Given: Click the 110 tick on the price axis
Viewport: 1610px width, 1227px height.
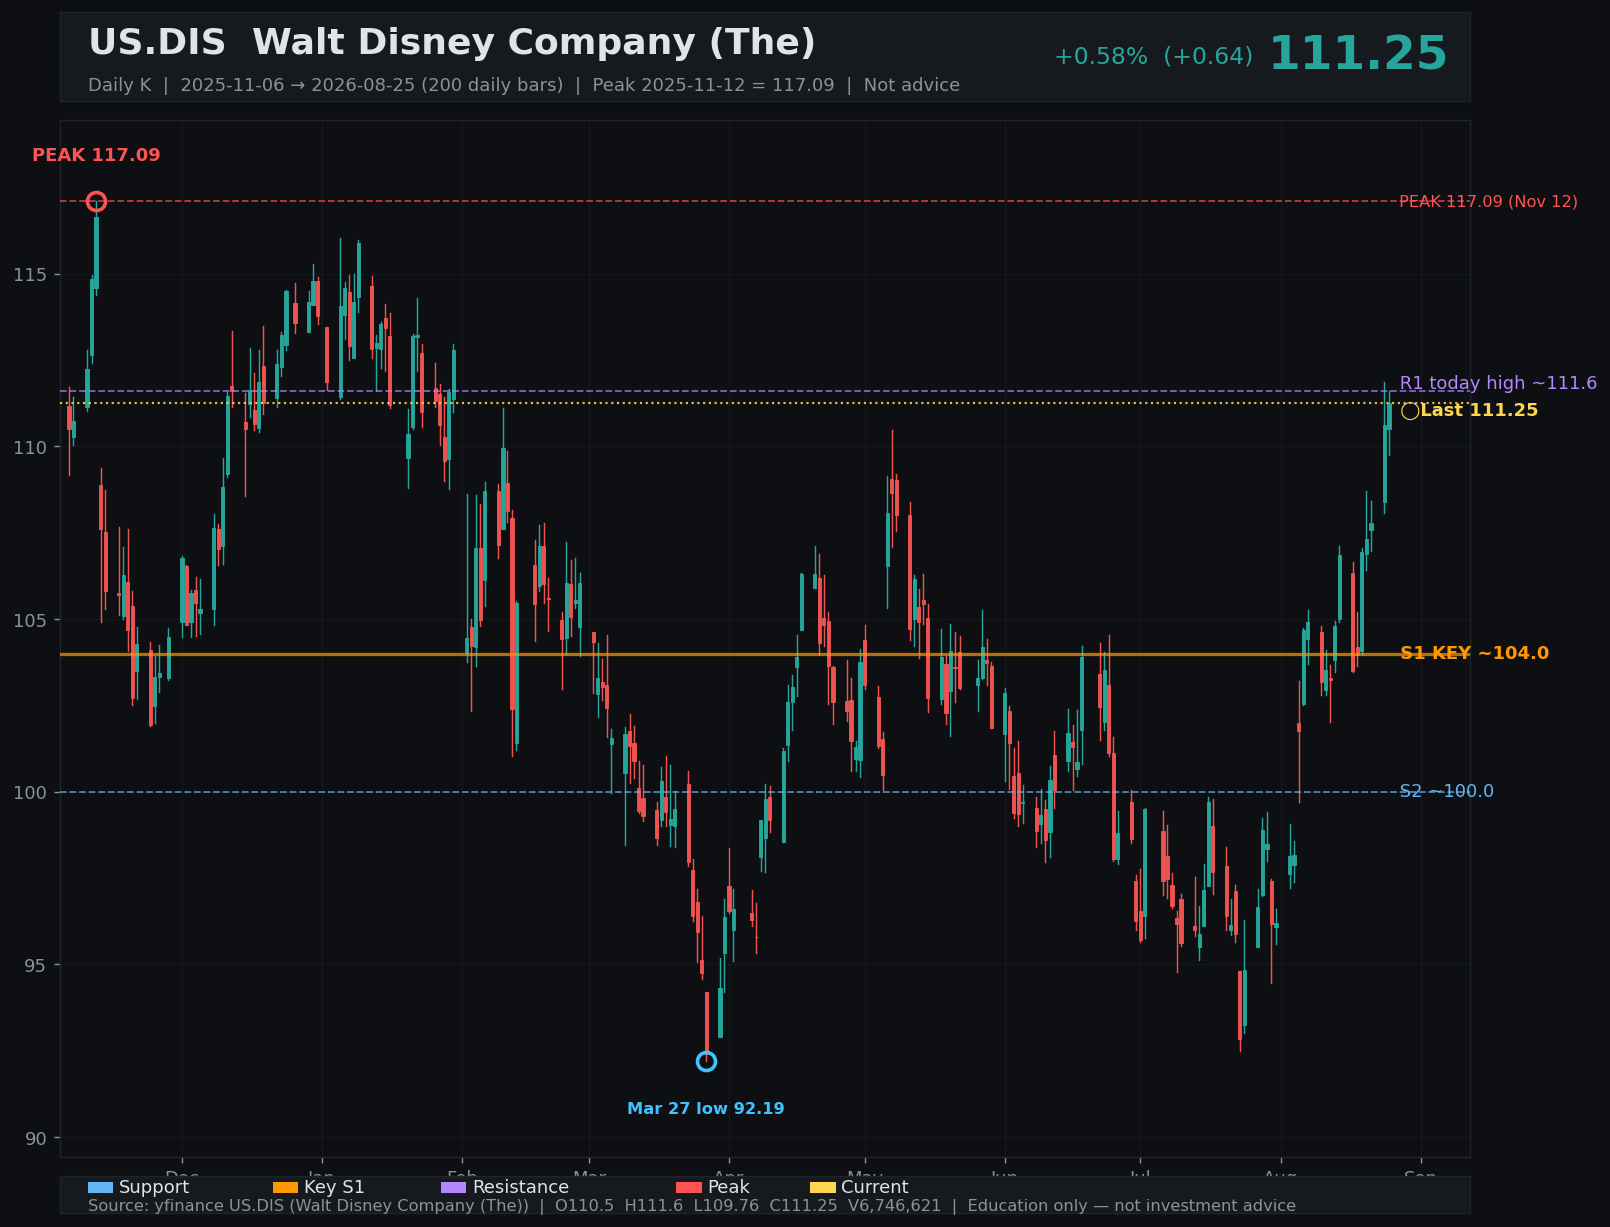Looking at the screenshot, I should 30,448.
